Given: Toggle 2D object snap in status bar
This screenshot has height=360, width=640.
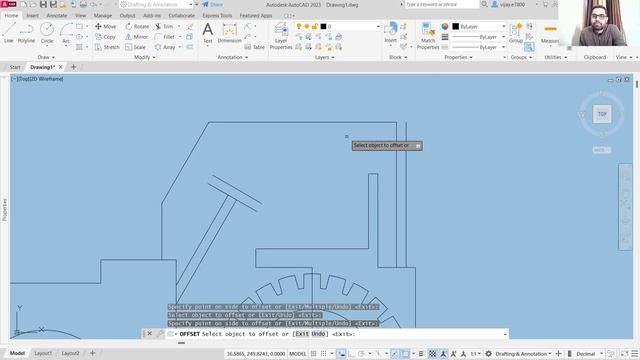Looking at the screenshot, I should (x=405, y=353).
